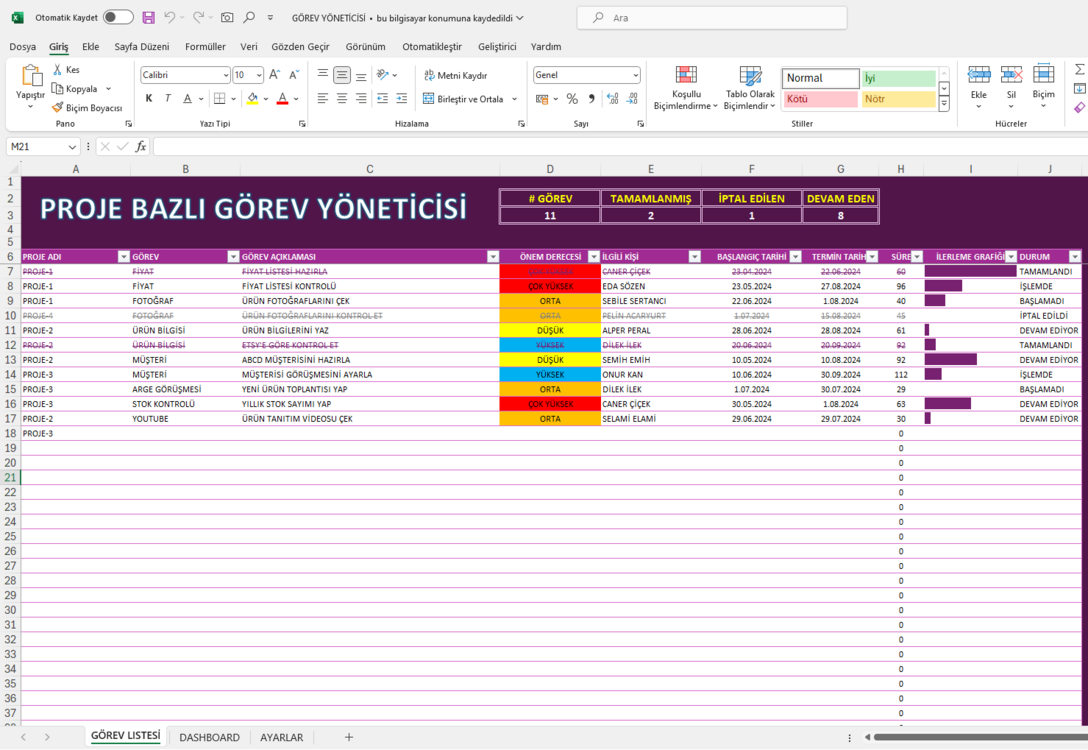Image resolution: width=1088 pixels, height=750 pixels.
Task: Toggle Wrap Text (Metni Kaydır)
Action: (455, 75)
